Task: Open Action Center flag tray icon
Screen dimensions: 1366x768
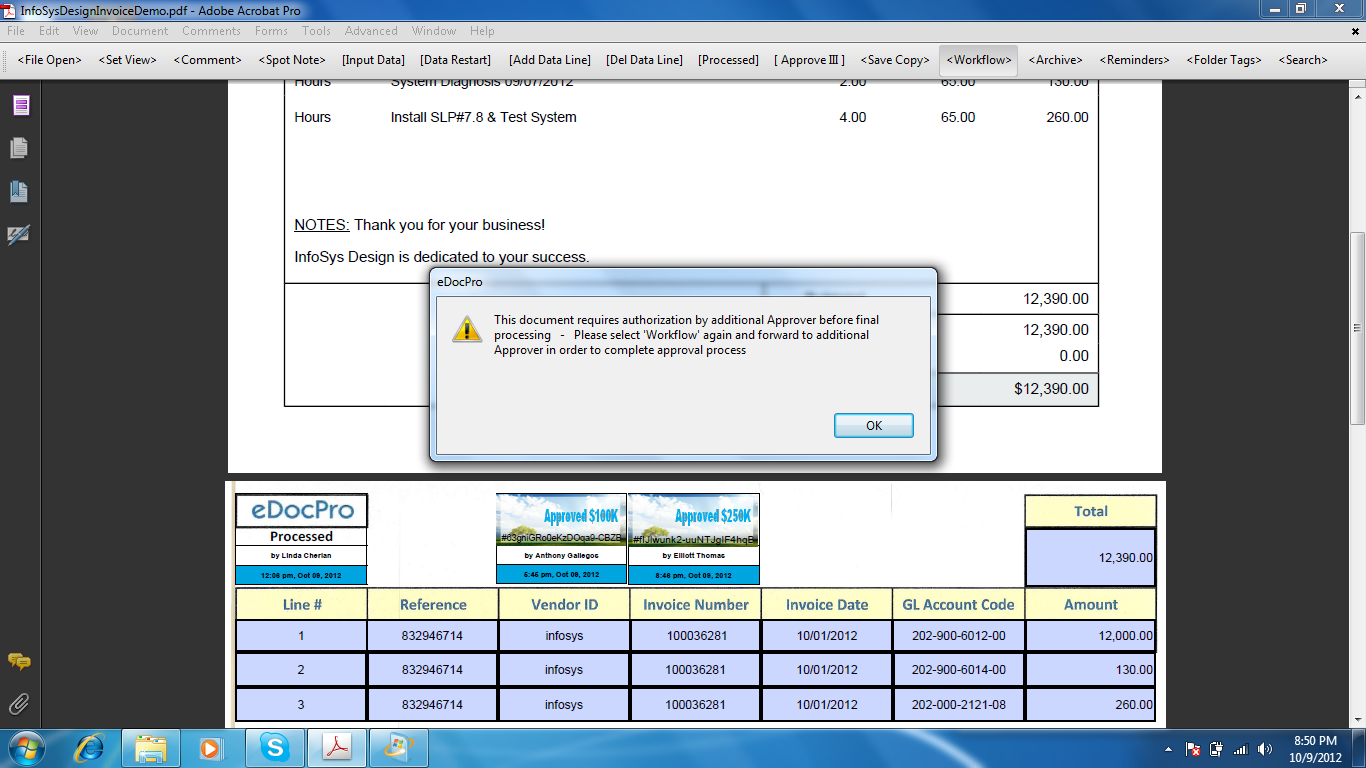Action: [x=1193, y=749]
